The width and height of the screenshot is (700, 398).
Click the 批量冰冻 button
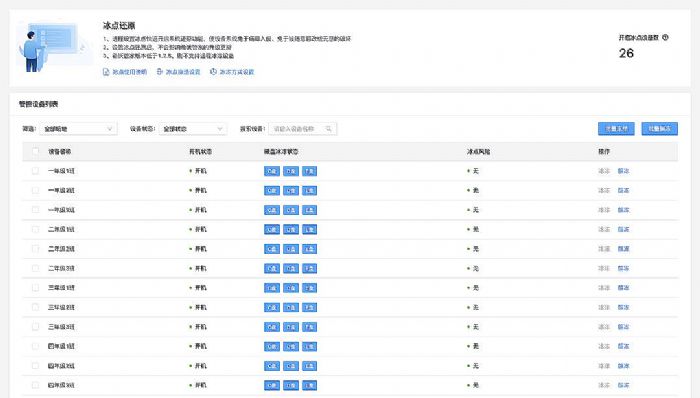[x=616, y=129]
